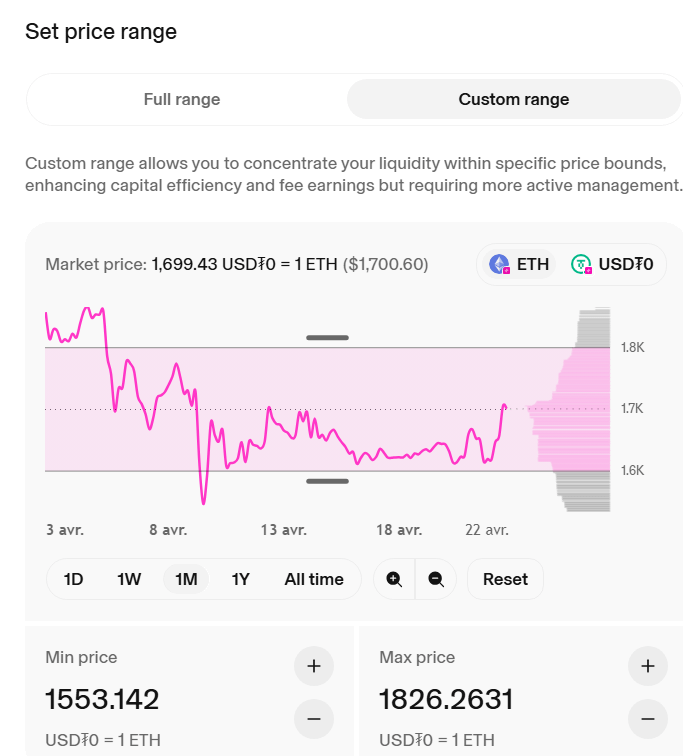Zoom out of the price chart

436,579
